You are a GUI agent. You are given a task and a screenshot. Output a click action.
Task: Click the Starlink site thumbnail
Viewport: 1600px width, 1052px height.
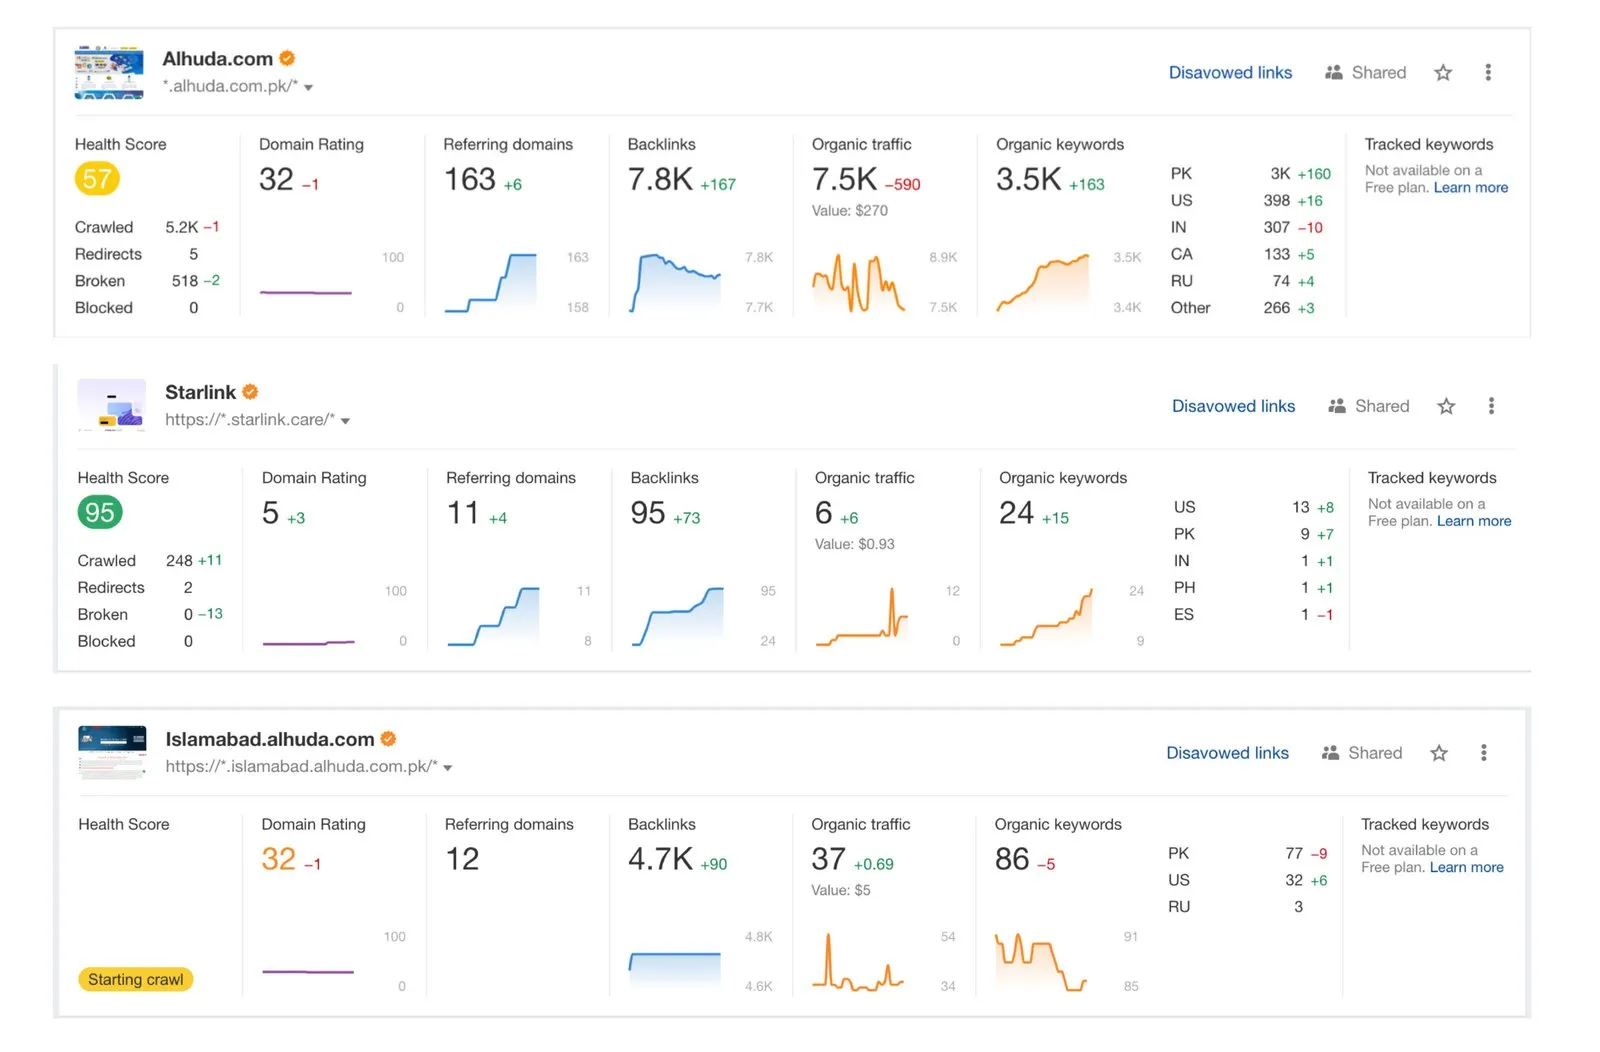coord(112,405)
